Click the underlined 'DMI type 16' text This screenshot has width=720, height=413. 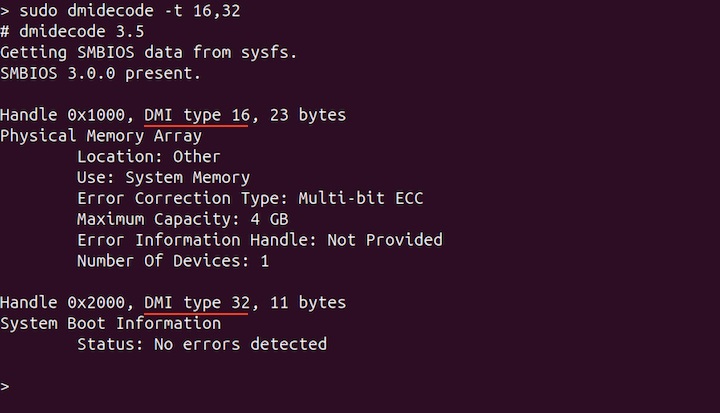coord(196,115)
